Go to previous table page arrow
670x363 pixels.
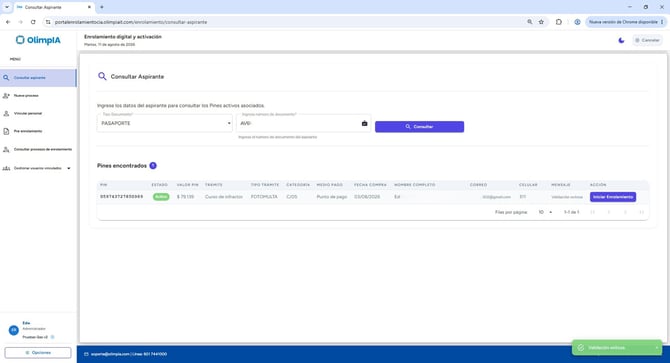click(x=609, y=212)
